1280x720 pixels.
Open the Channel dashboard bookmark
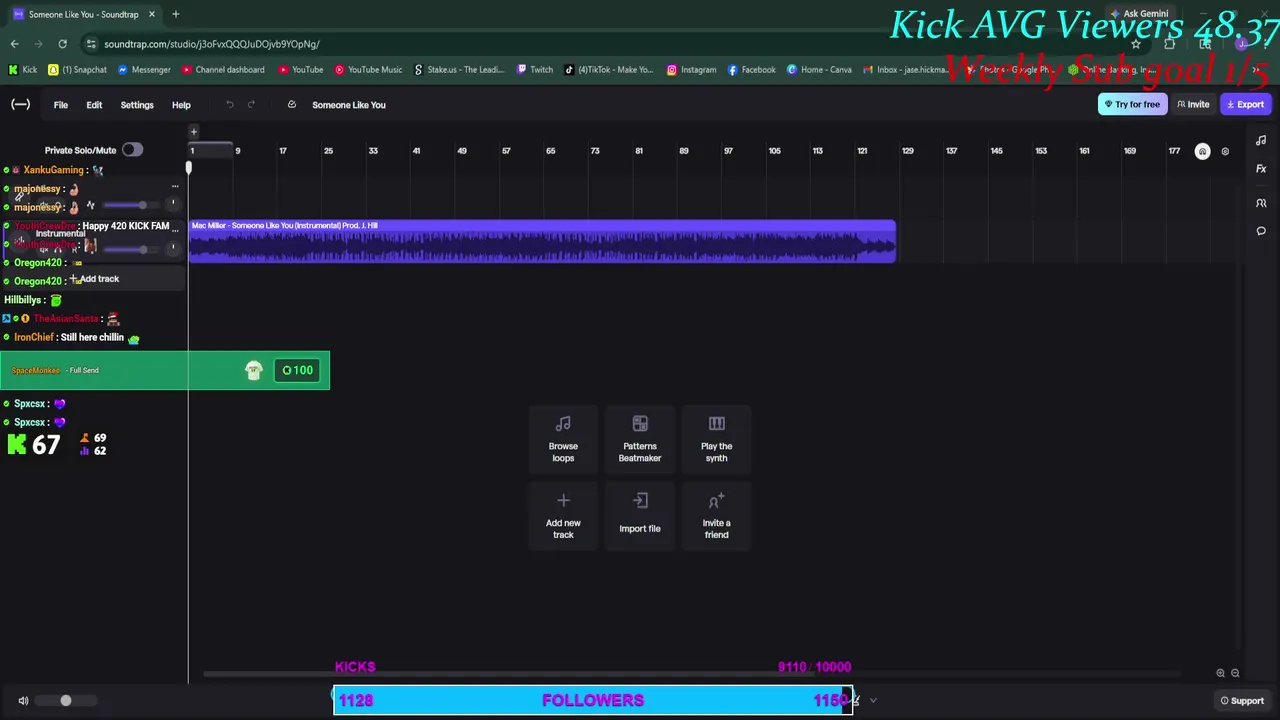tap(222, 70)
